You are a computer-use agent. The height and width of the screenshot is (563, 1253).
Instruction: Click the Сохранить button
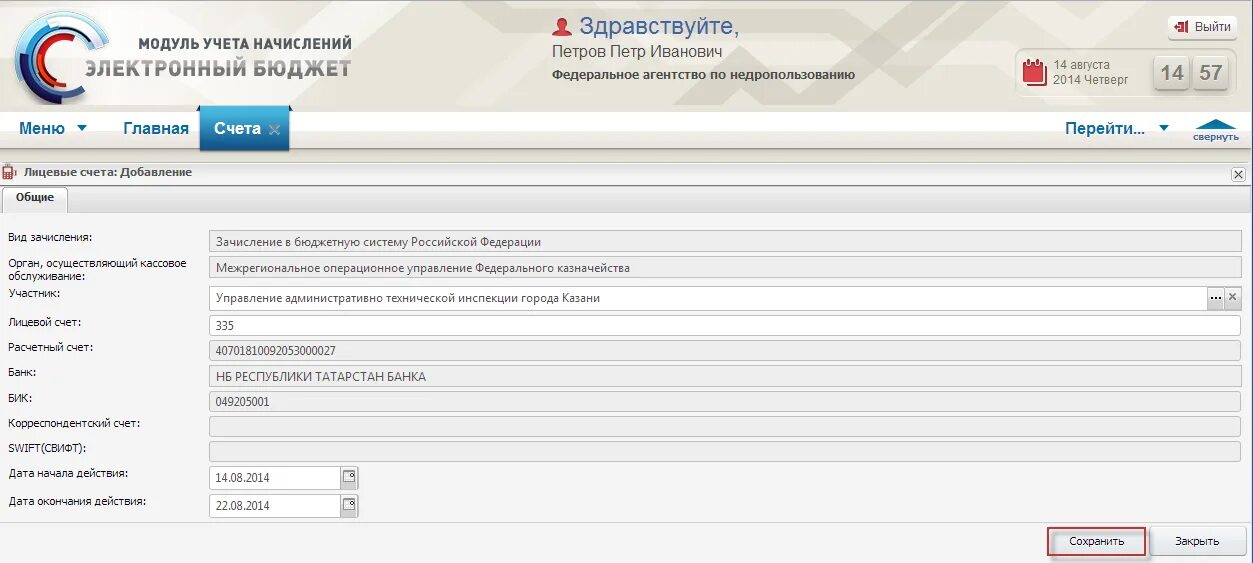coord(1096,541)
